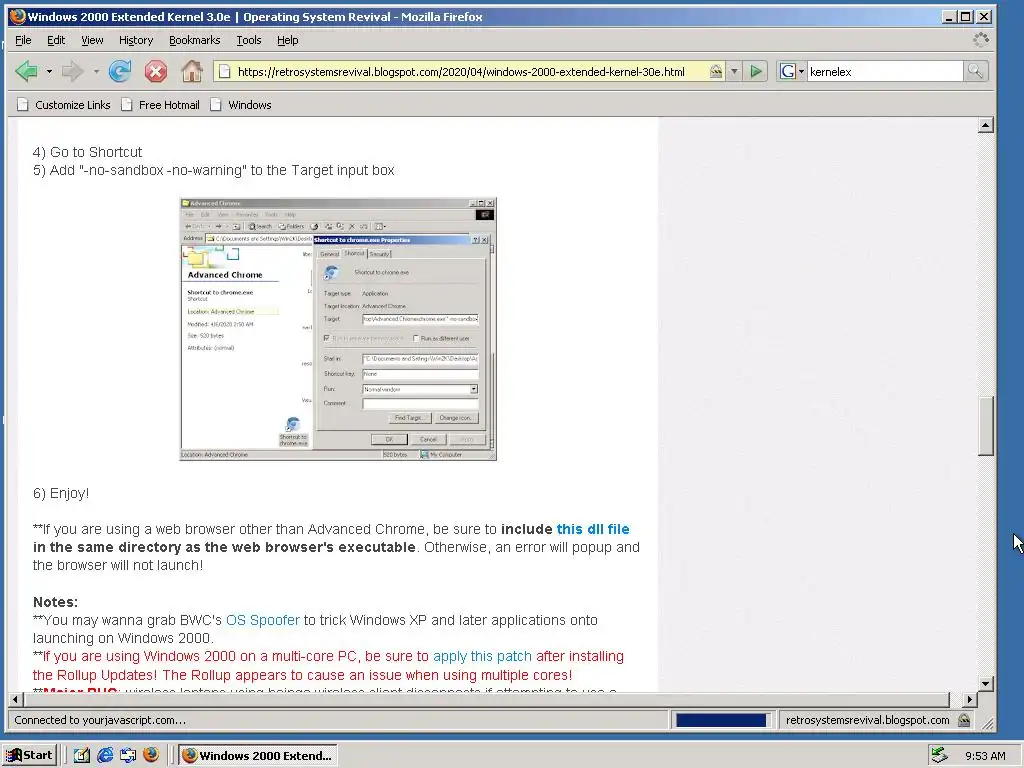Click the search magnifier button
Viewport: 1024px width, 768px height.
975,71
